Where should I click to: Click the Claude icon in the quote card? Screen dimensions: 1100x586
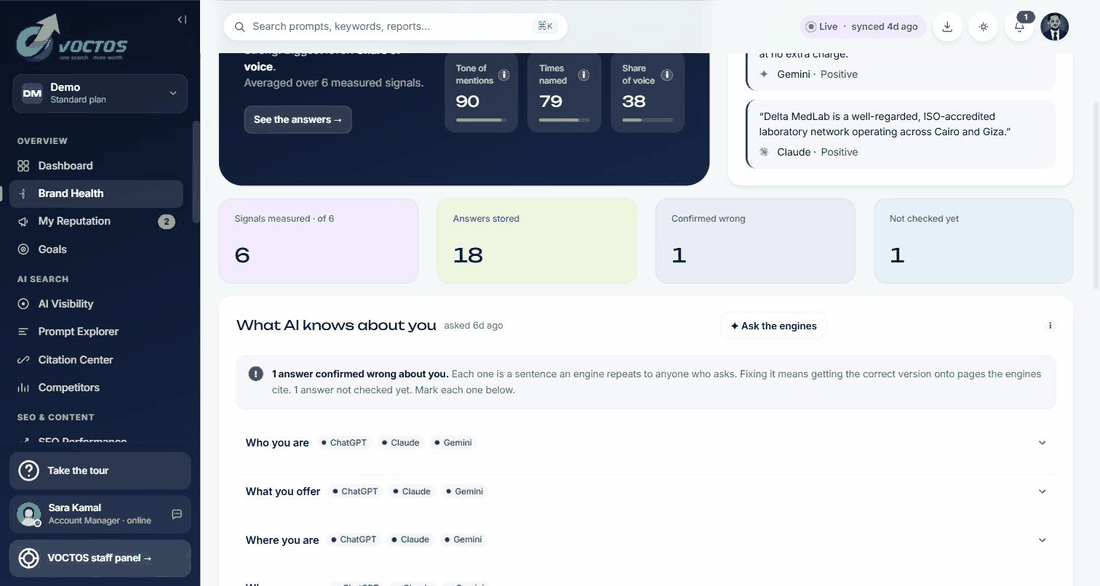(764, 152)
